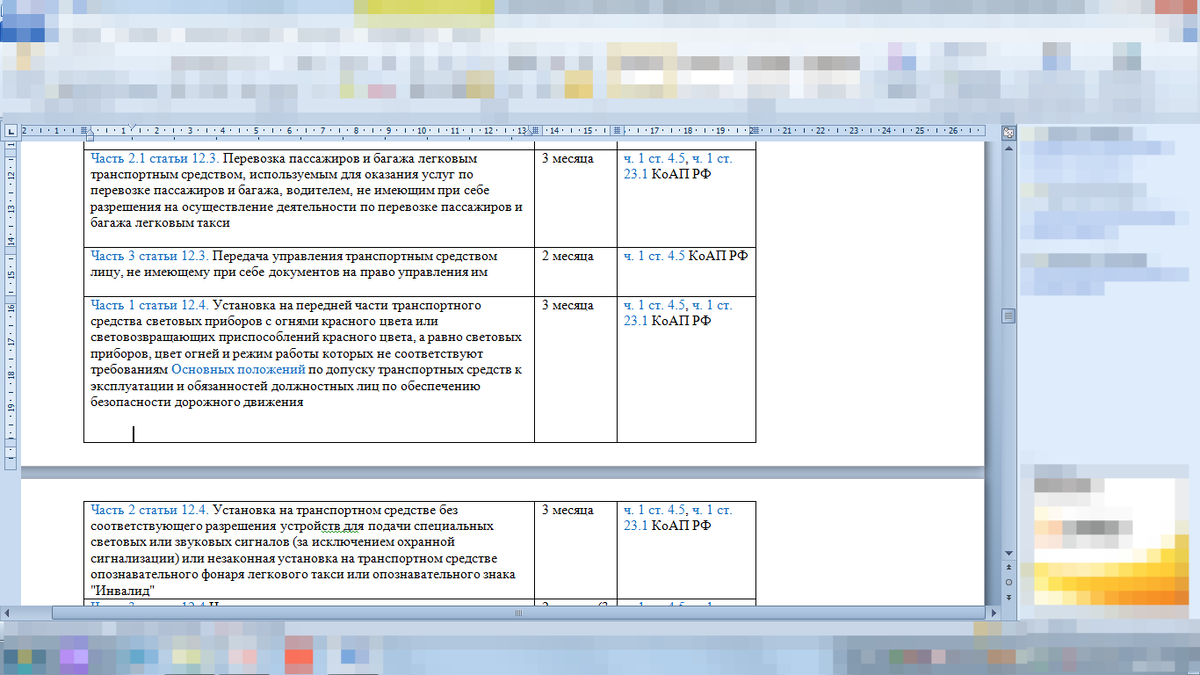1200x675 pixels.
Task: Click the vertical scrollbar up arrow
Action: click(x=1008, y=147)
